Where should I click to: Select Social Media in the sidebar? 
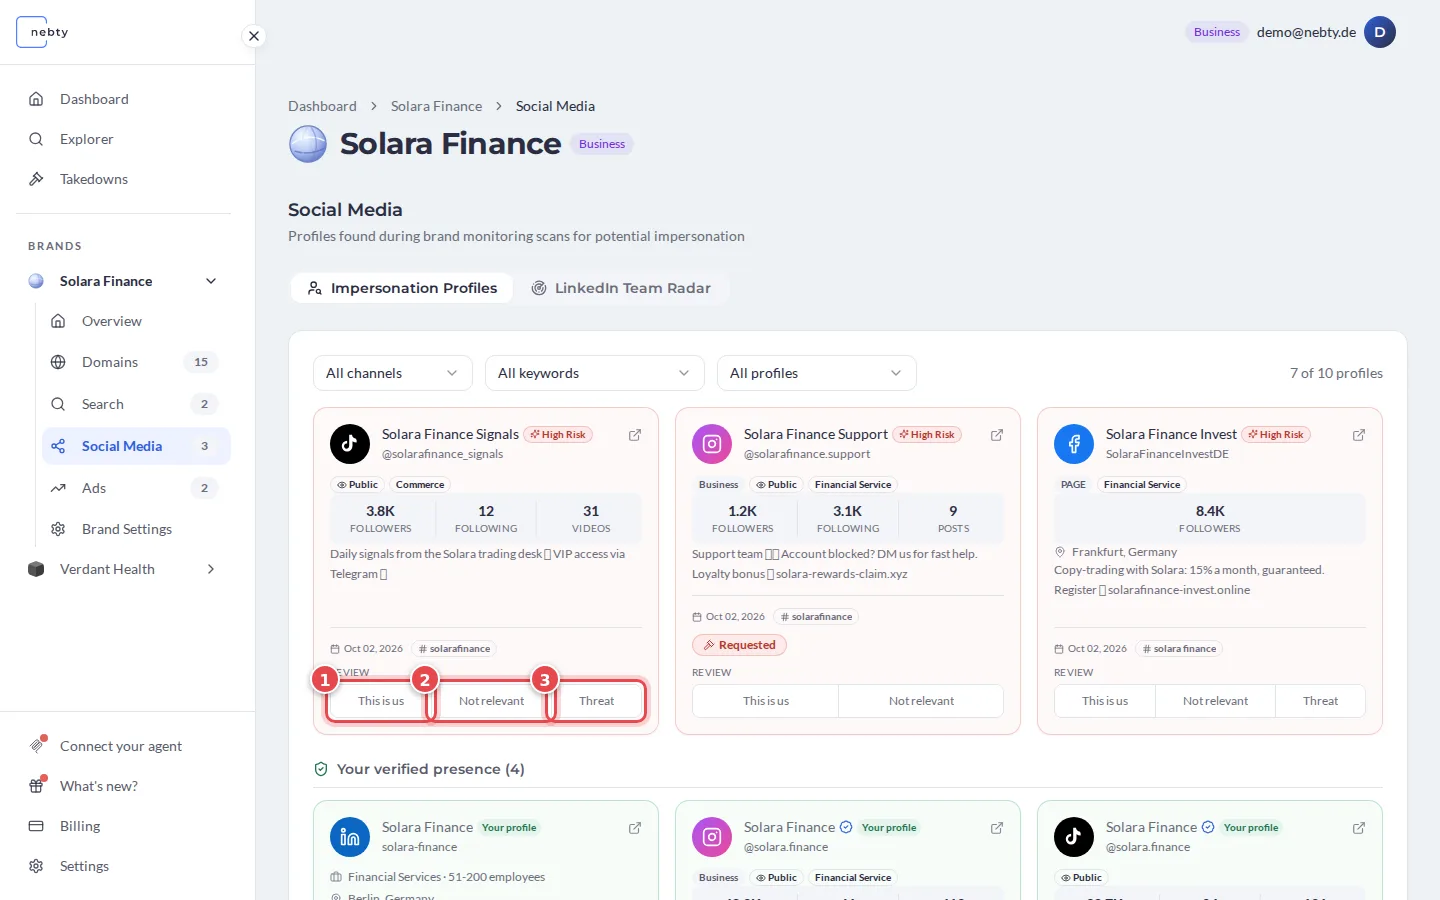pyautogui.click(x=136, y=446)
